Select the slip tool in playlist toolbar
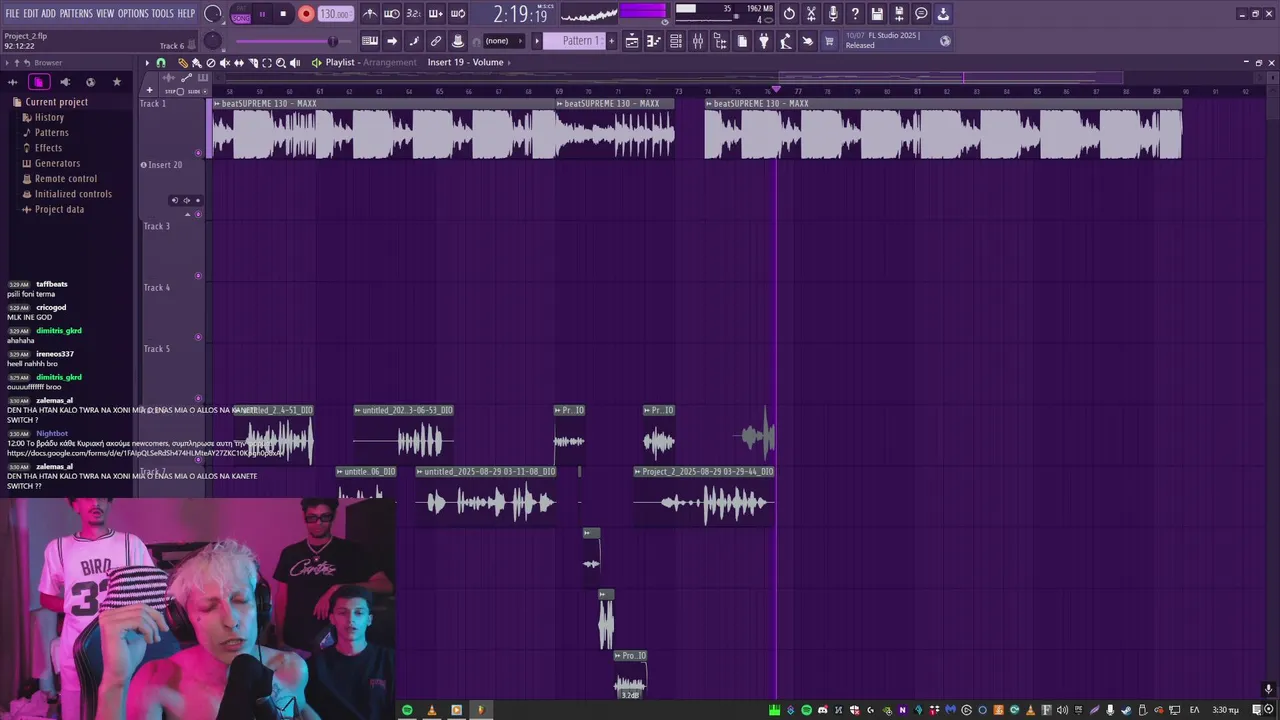 tap(238, 63)
